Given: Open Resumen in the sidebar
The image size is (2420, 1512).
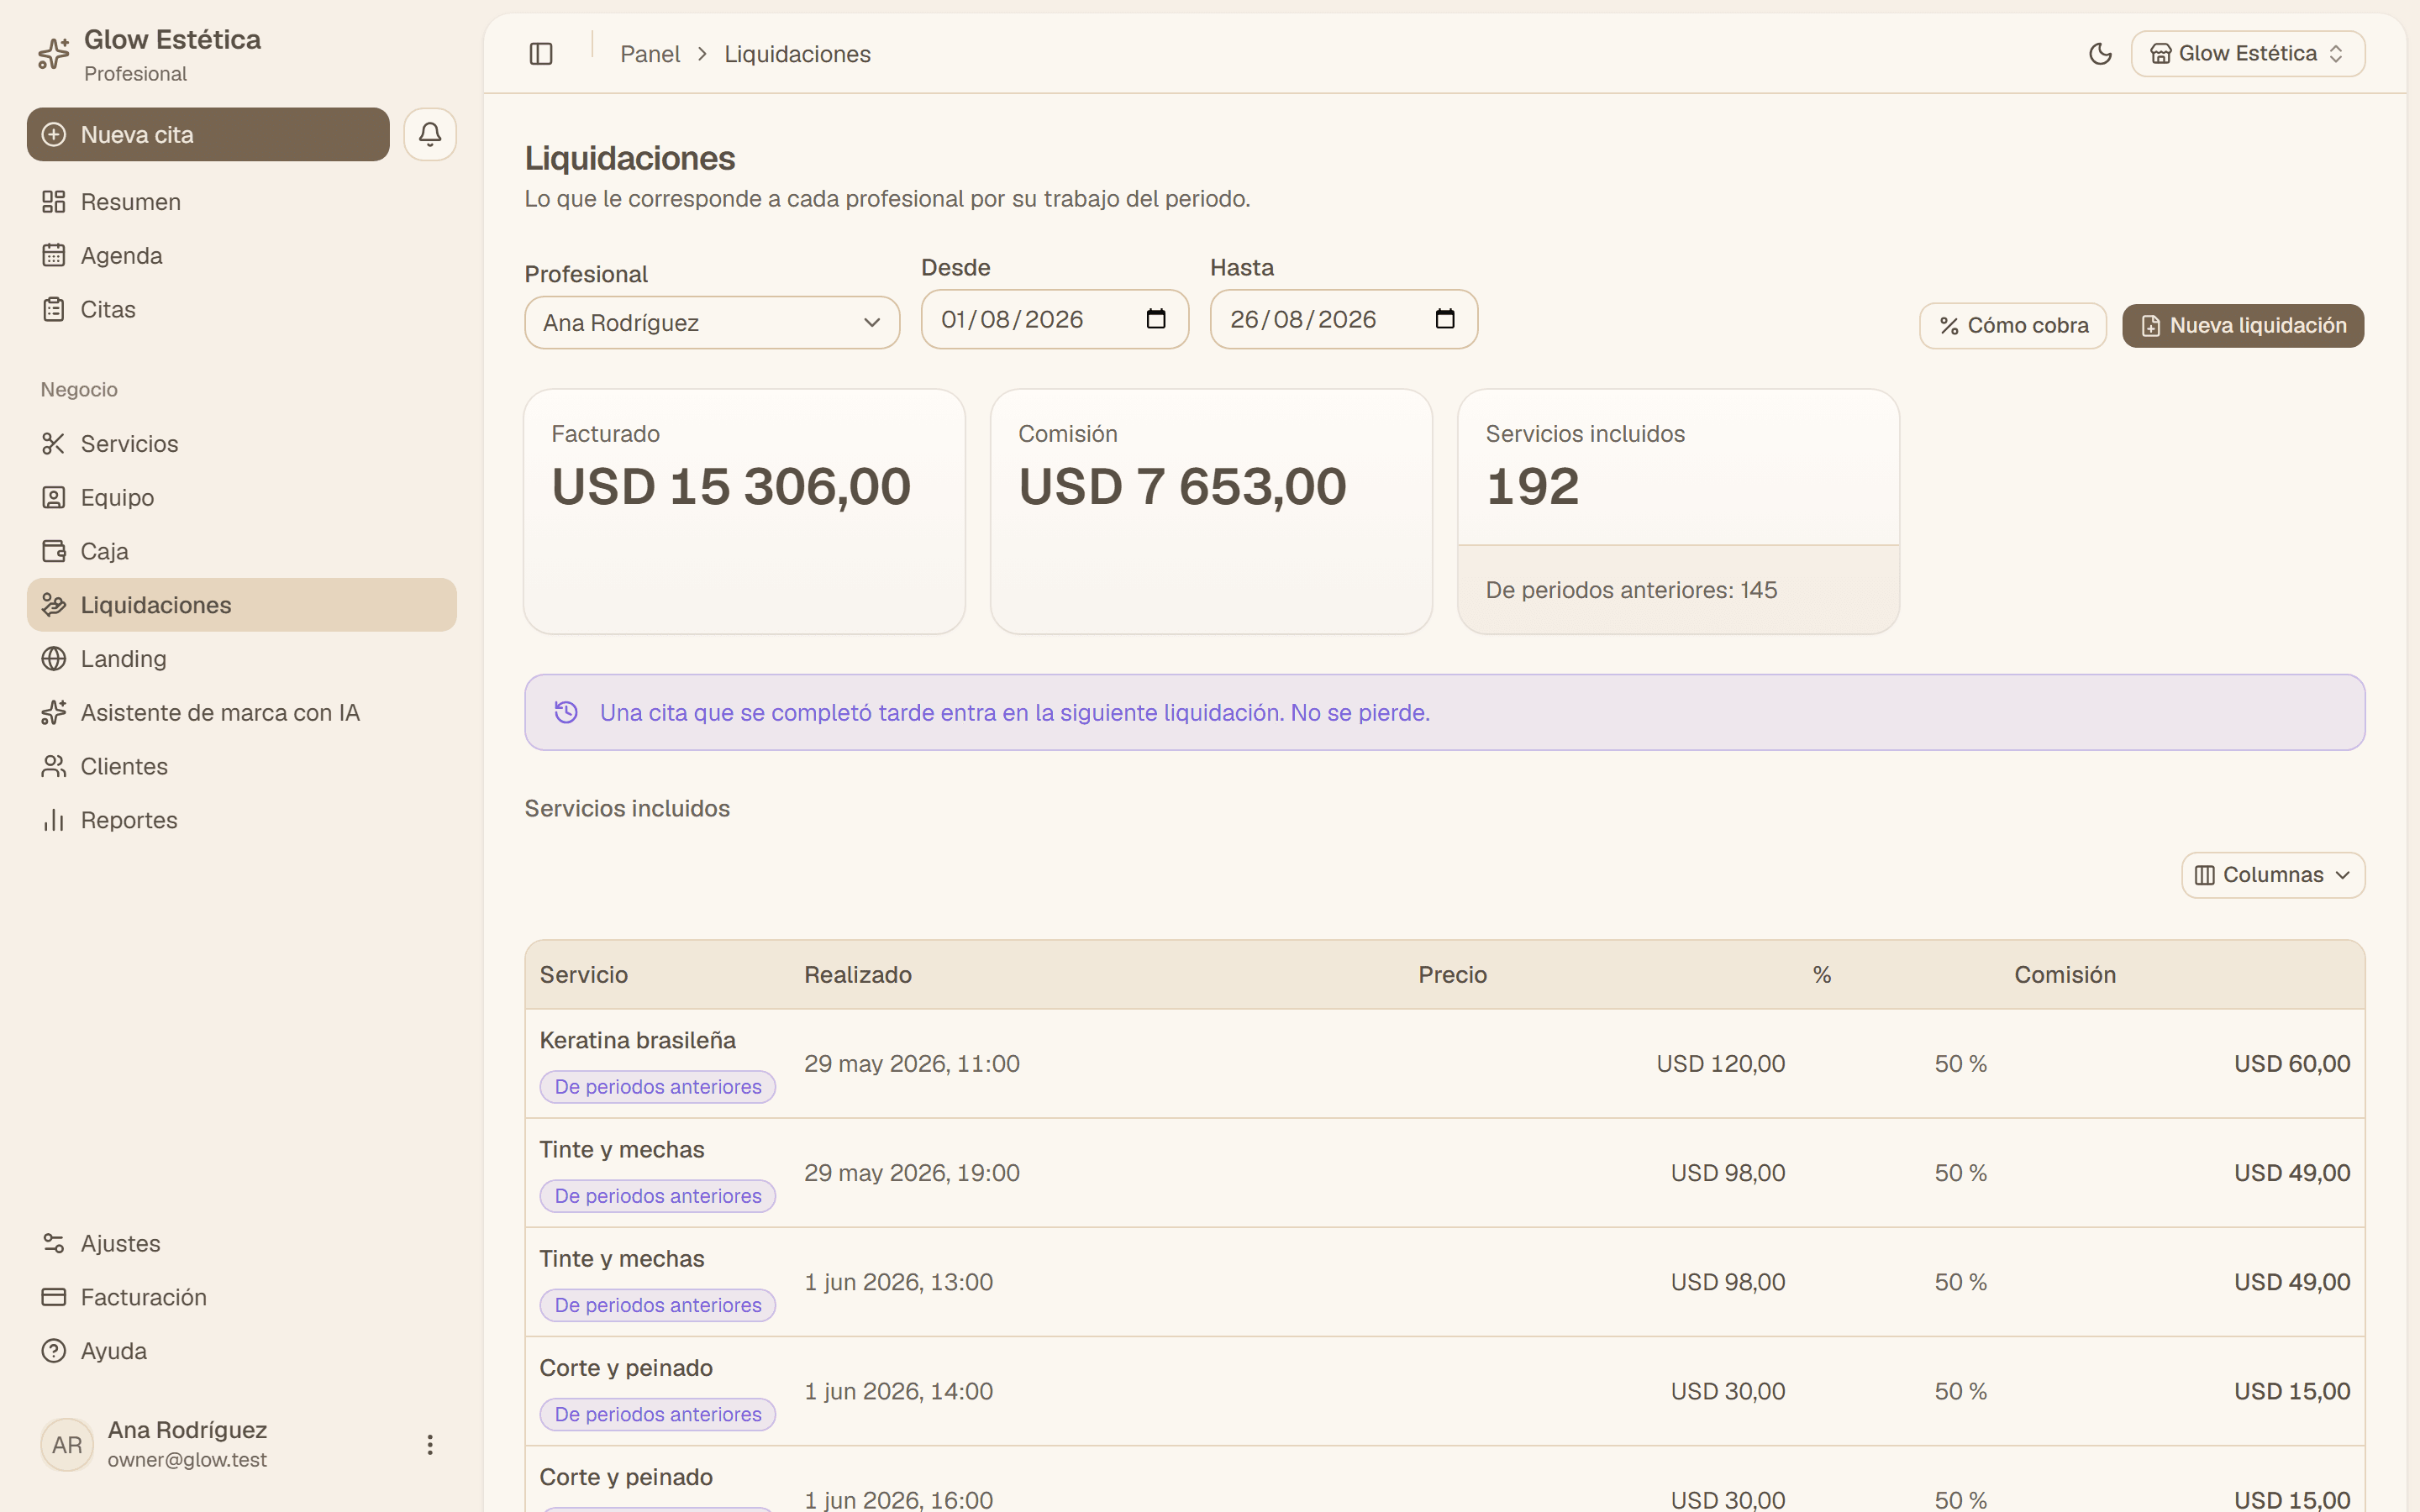Looking at the screenshot, I should [242, 202].
